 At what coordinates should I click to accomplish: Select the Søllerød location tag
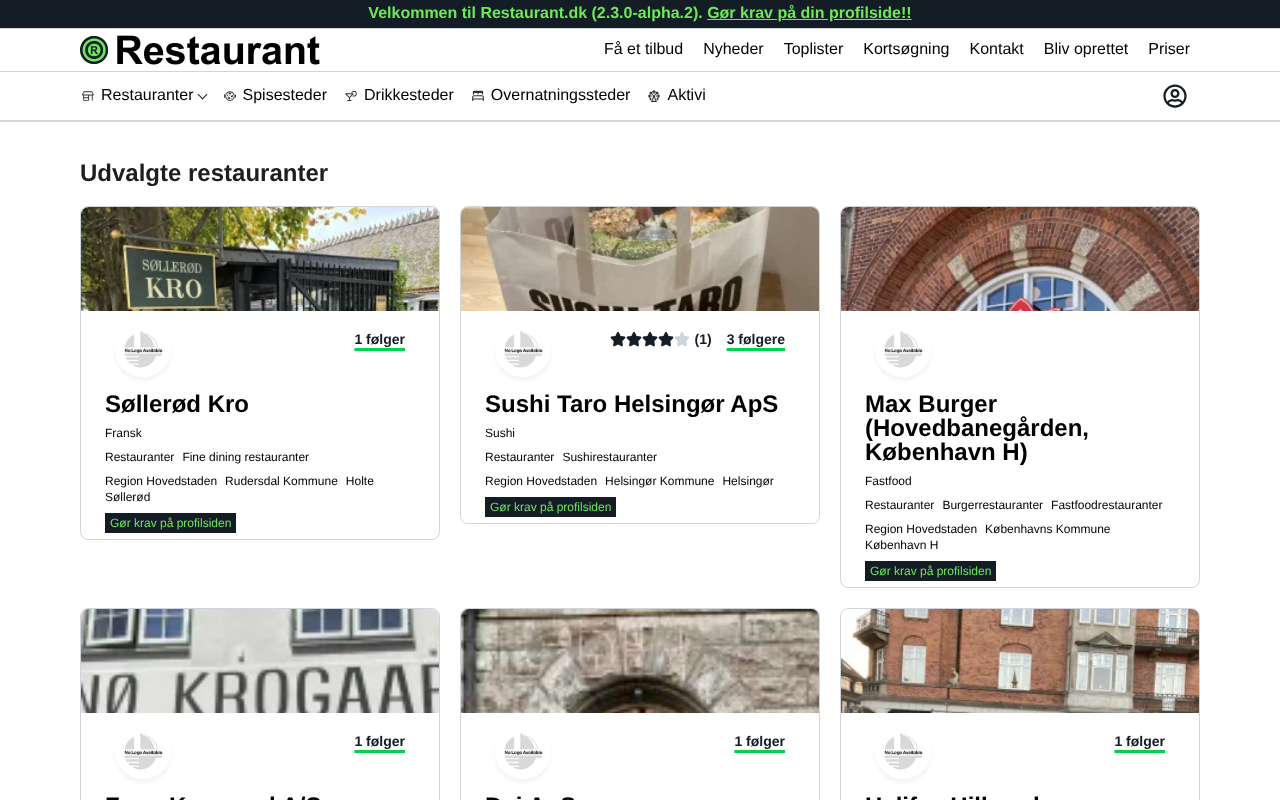(x=128, y=497)
